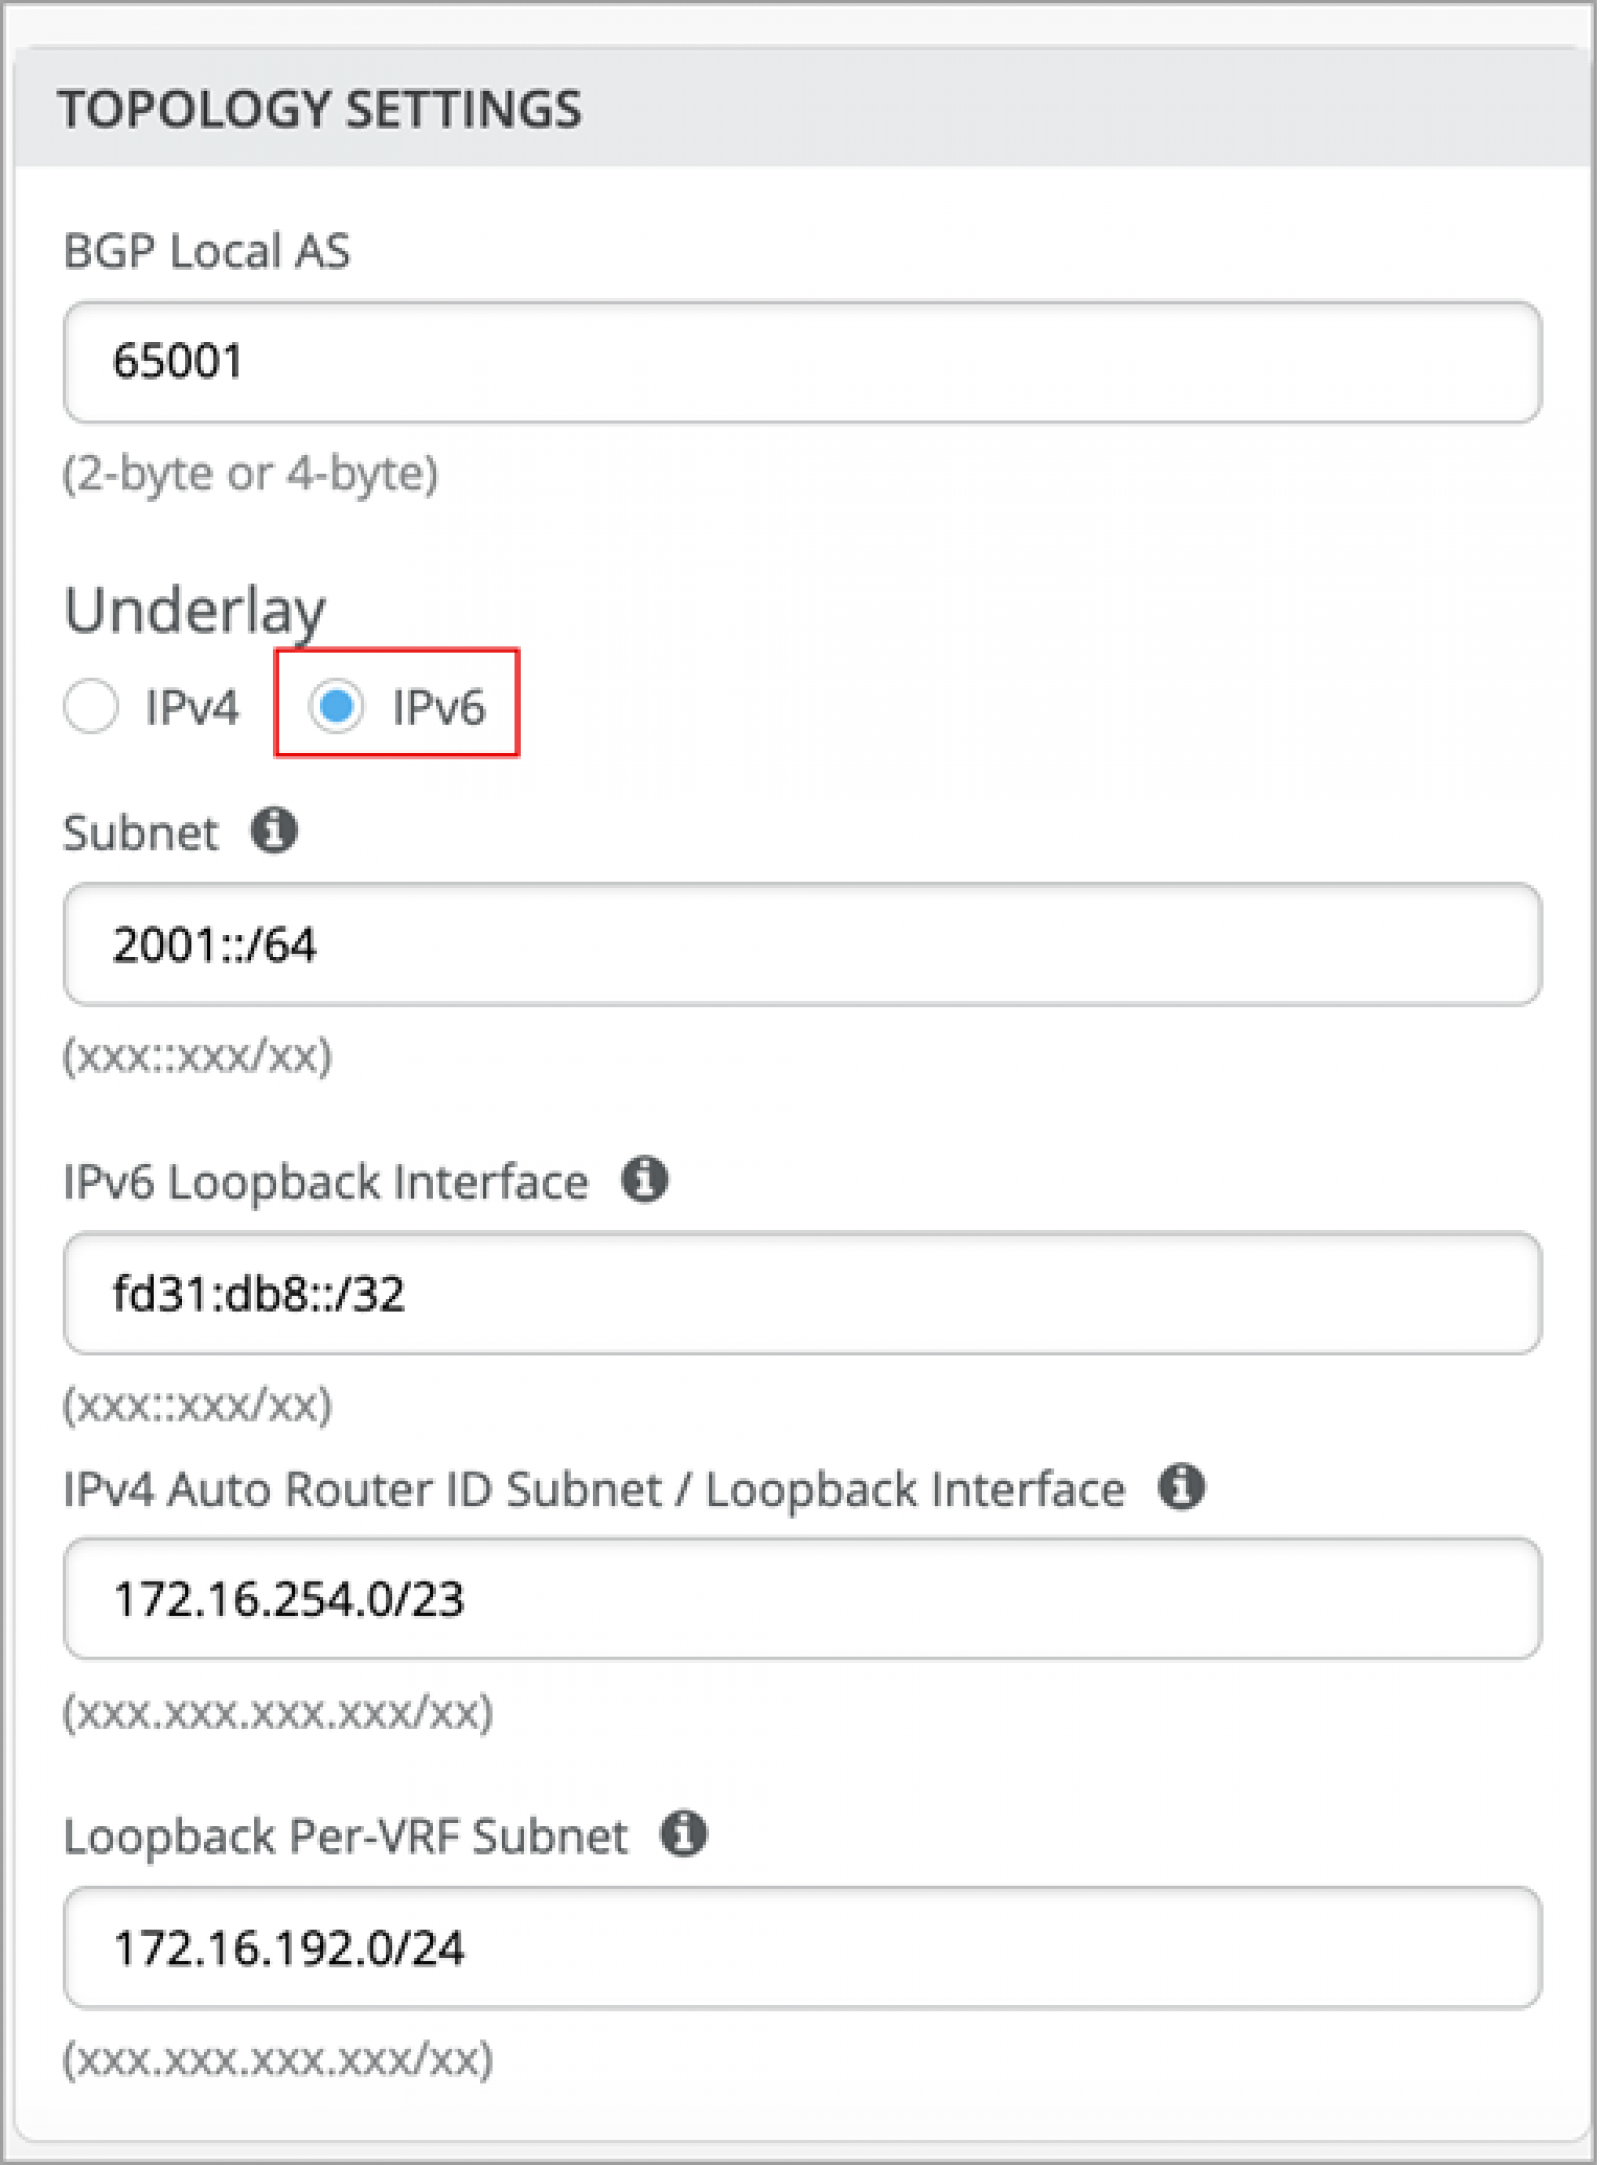Click the IPv4 Auto Router ID Subnet label

[594, 1489]
